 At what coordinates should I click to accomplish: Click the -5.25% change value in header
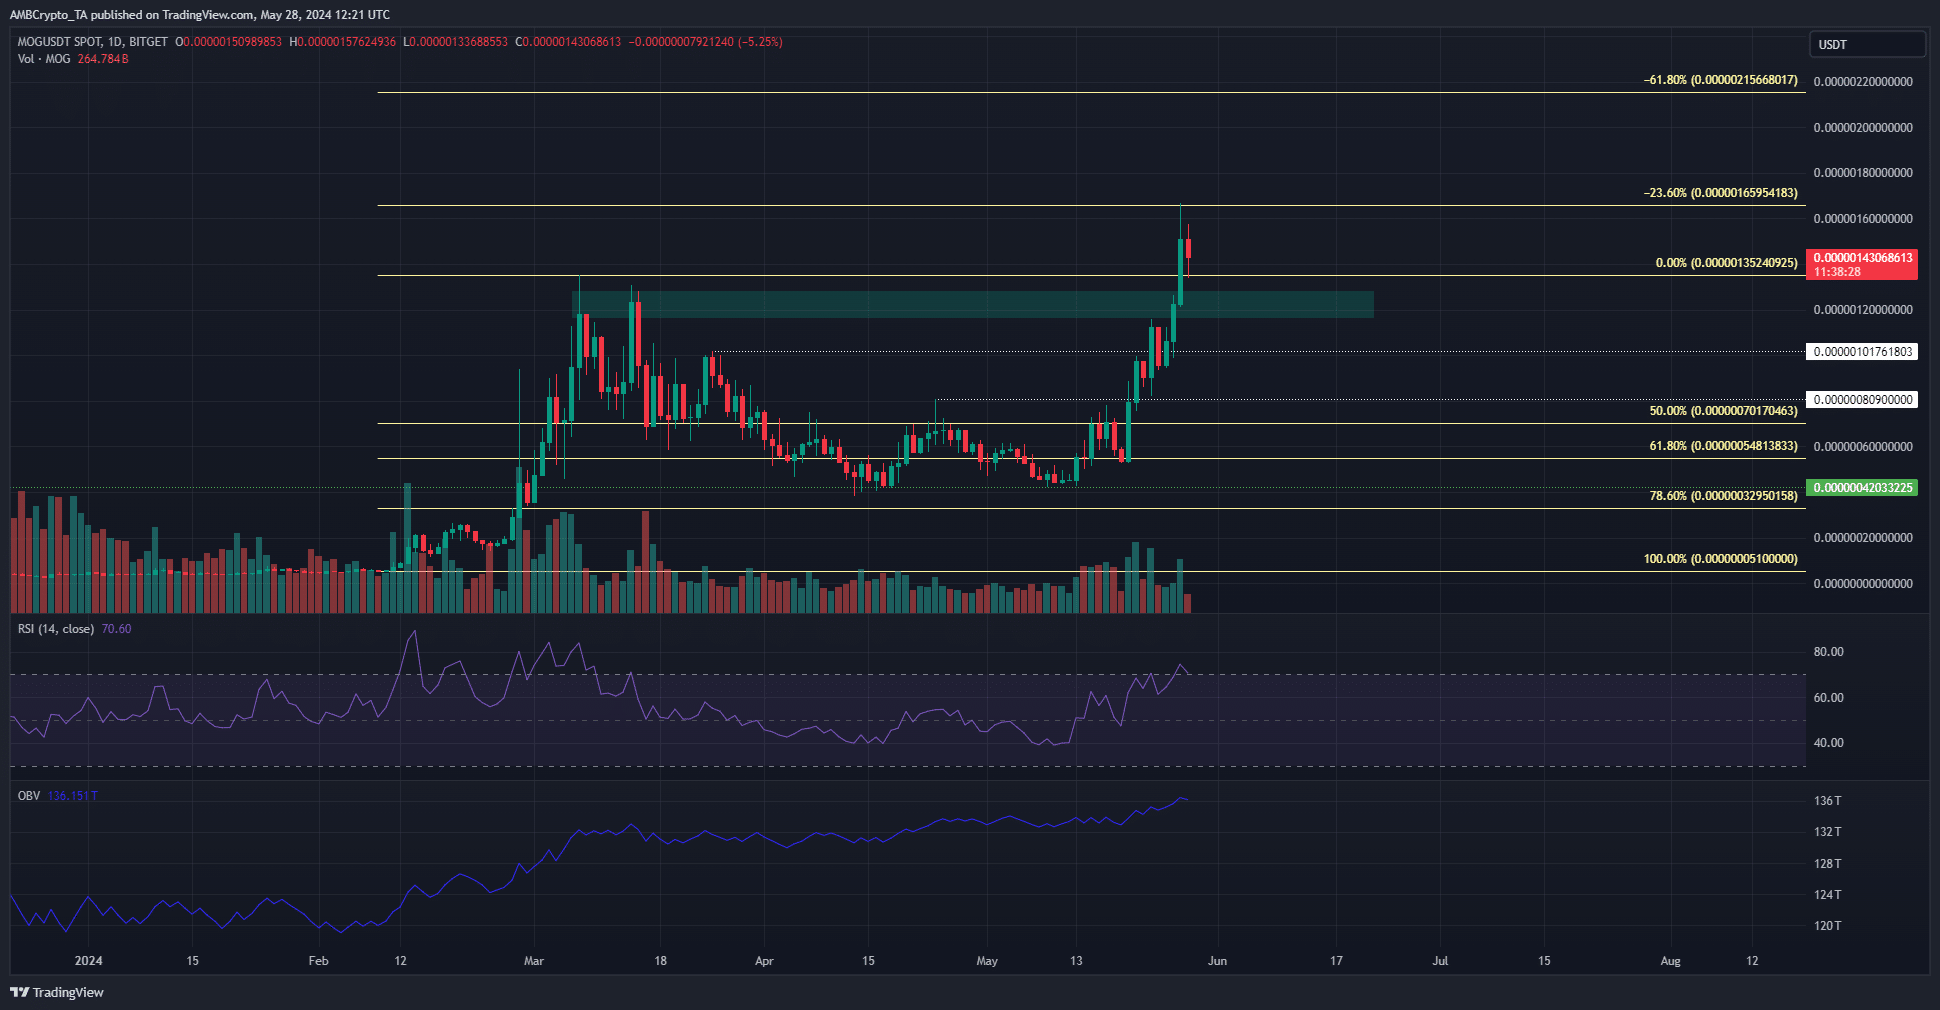point(760,42)
